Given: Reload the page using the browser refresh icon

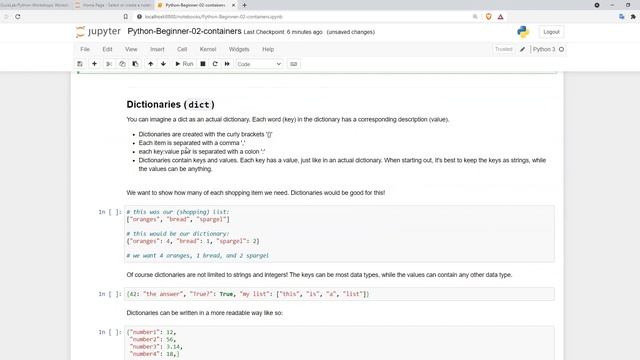Looking at the screenshot, I should 18,17.
